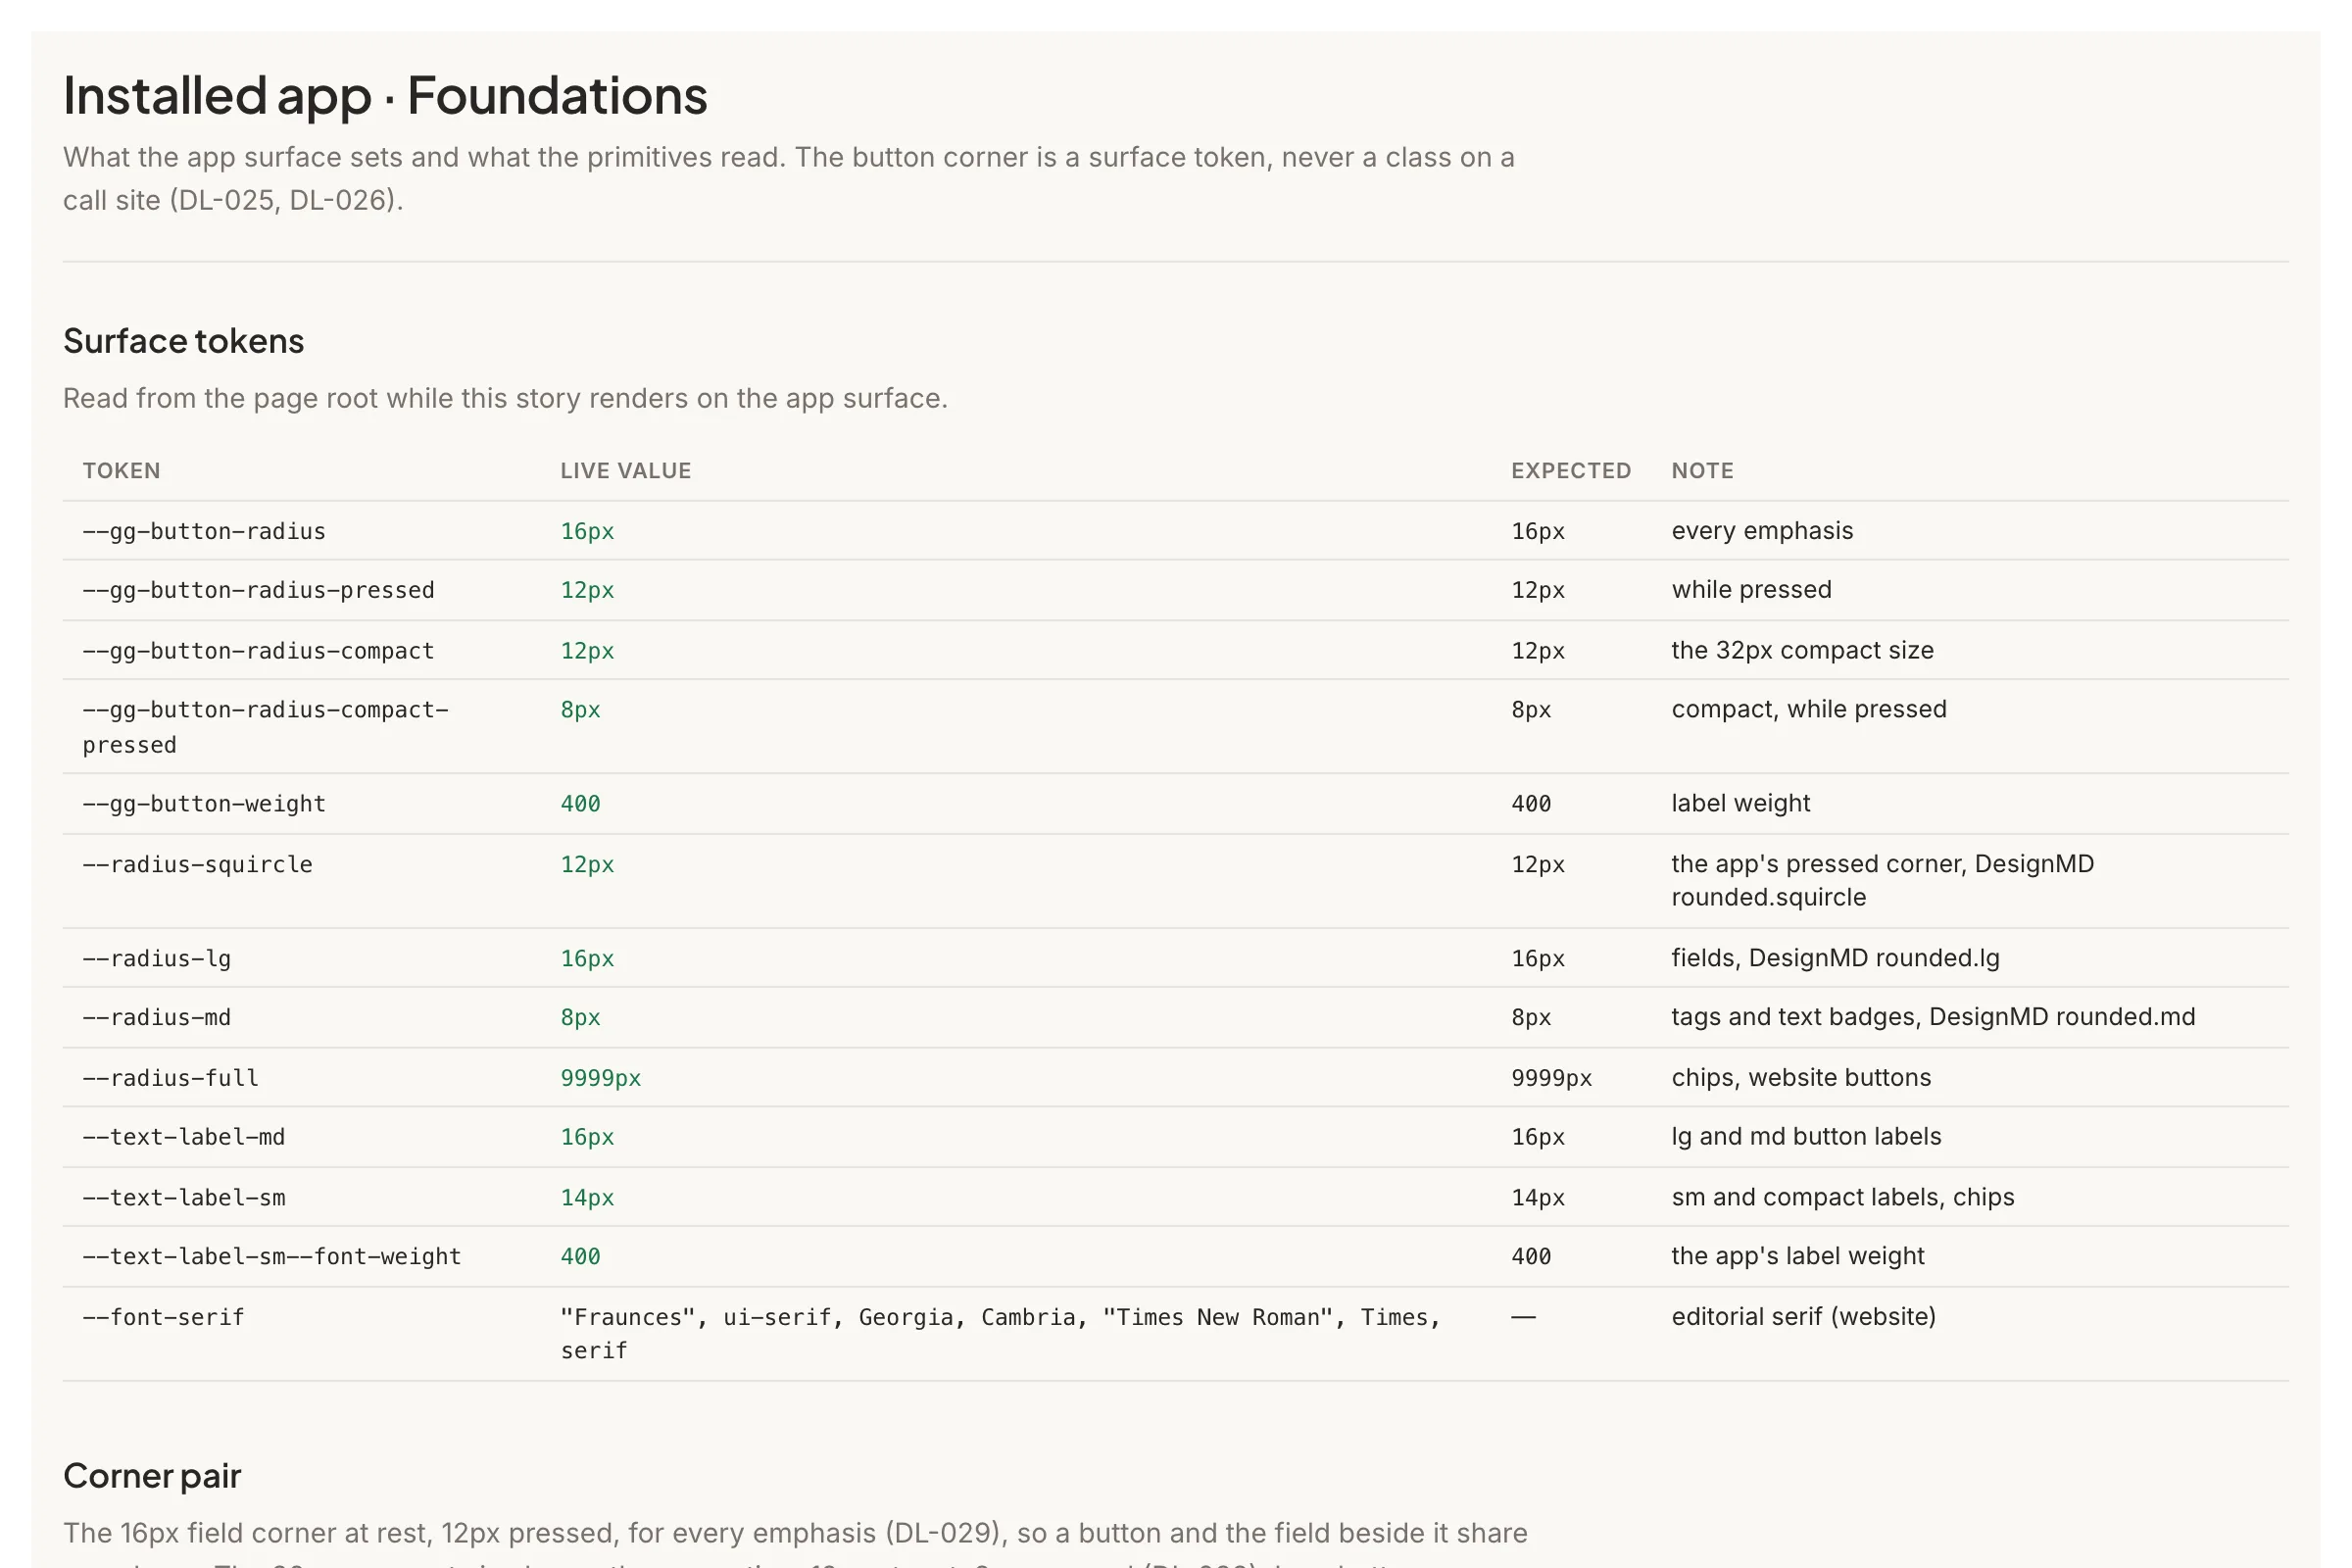
Task: Click the 'lg and md button labels' note
Action: point(1806,1137)
